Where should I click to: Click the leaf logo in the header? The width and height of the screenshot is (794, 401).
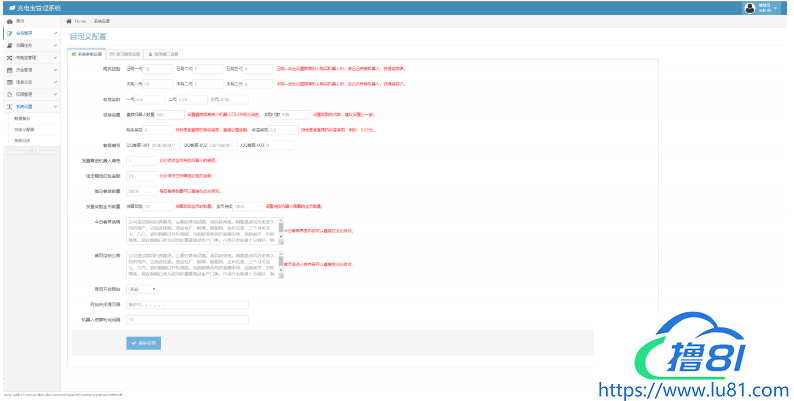[9, 7]
